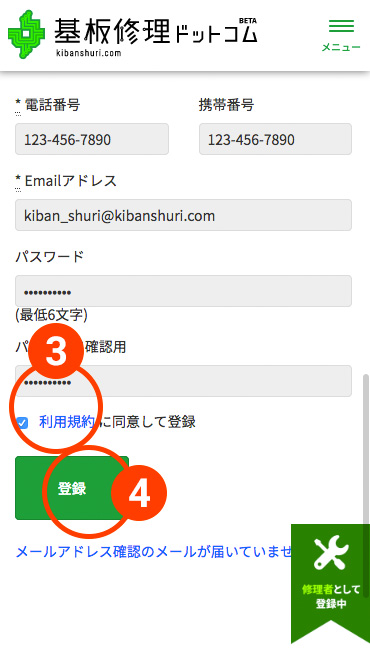Click the green 登録 button
370x650 pixels.
coord(72,488)
